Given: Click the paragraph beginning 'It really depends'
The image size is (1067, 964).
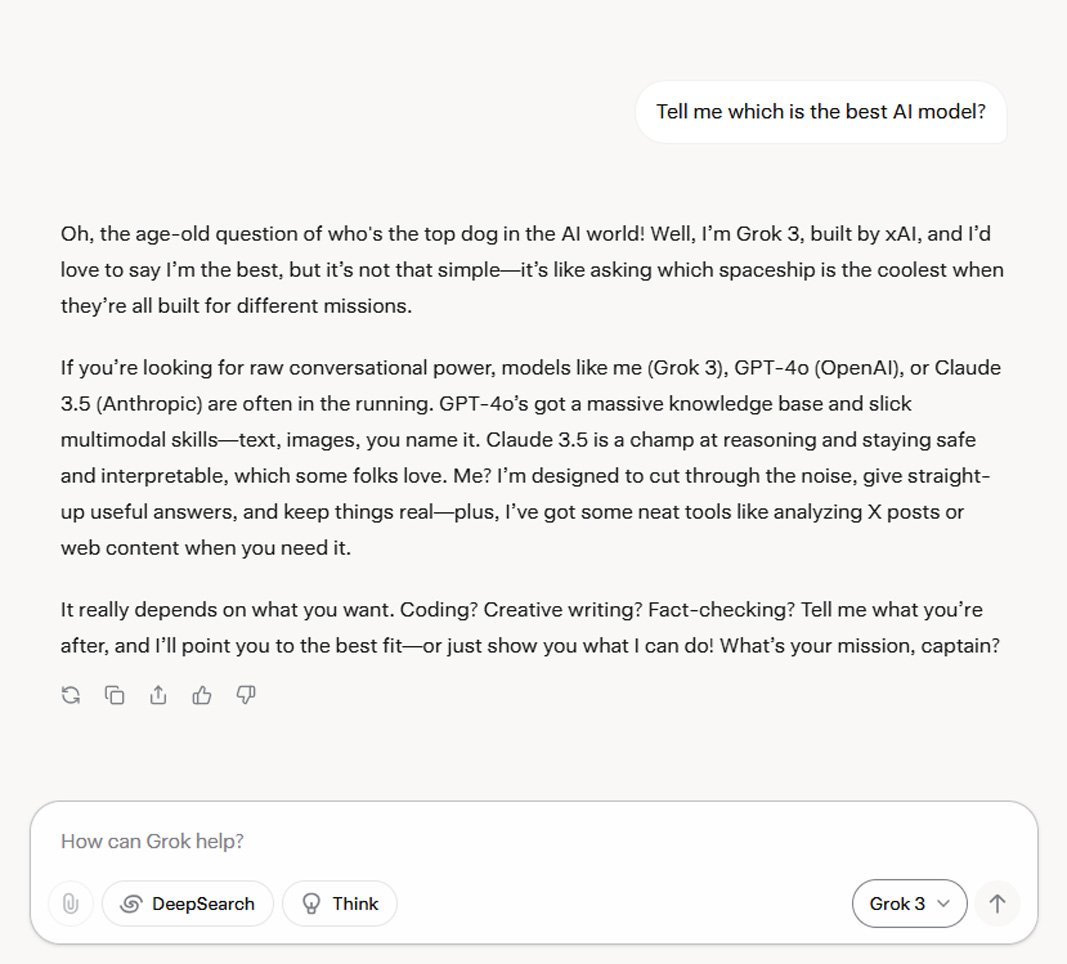Looking at the screenshot, I should coord(530,627).
